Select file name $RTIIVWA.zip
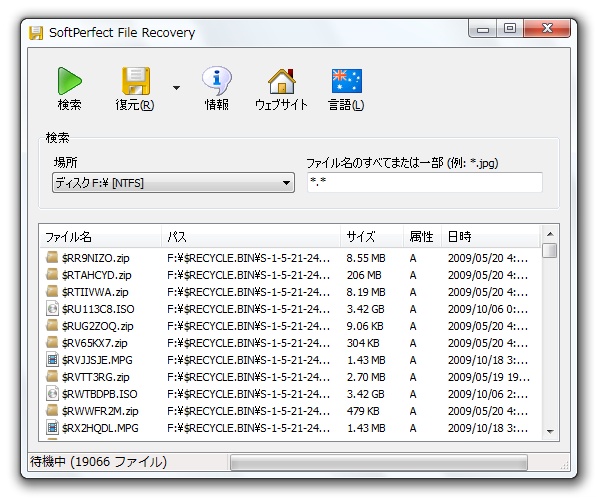This screenshot has height=503, width=601. (95, 292)
